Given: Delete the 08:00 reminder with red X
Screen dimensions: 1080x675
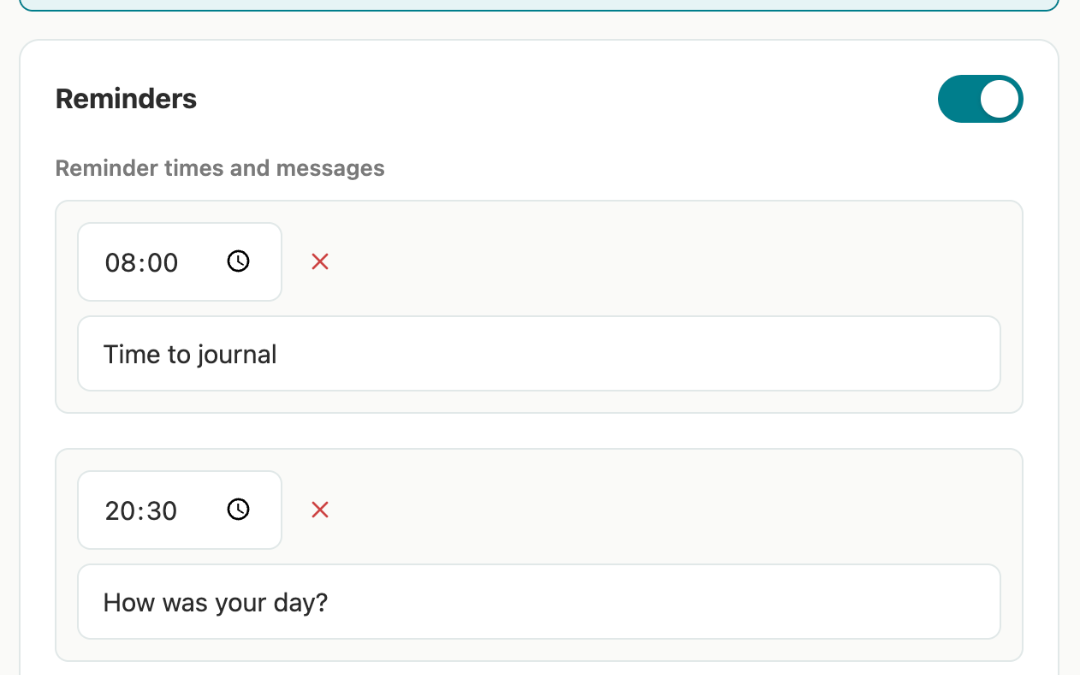Looking at the screenshot, I should (320, 262).
